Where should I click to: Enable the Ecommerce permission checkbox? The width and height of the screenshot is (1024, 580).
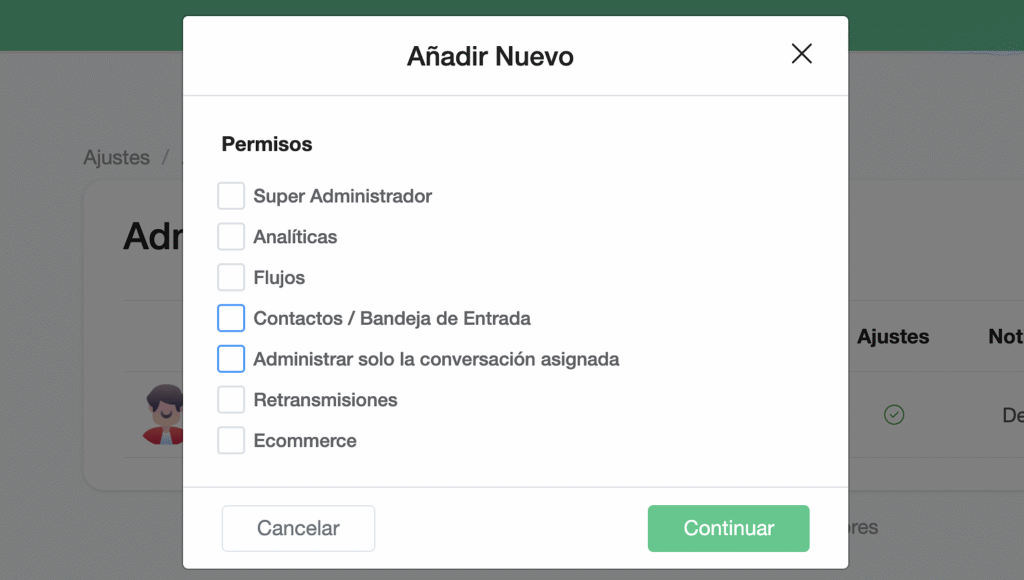click(231, 441)
